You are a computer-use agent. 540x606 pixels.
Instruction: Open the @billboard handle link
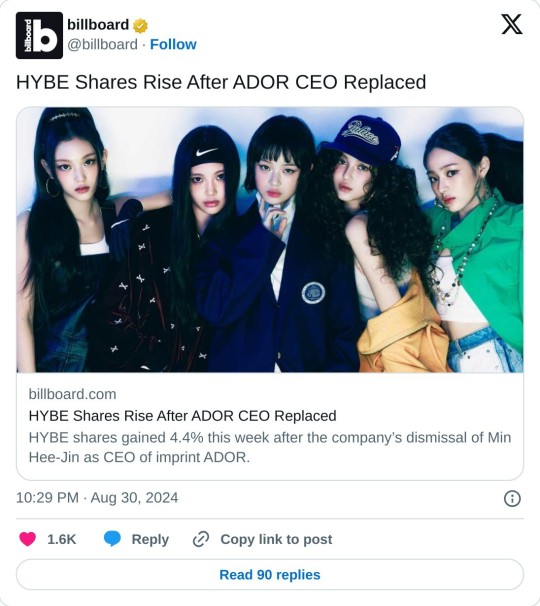coord(102,44)
